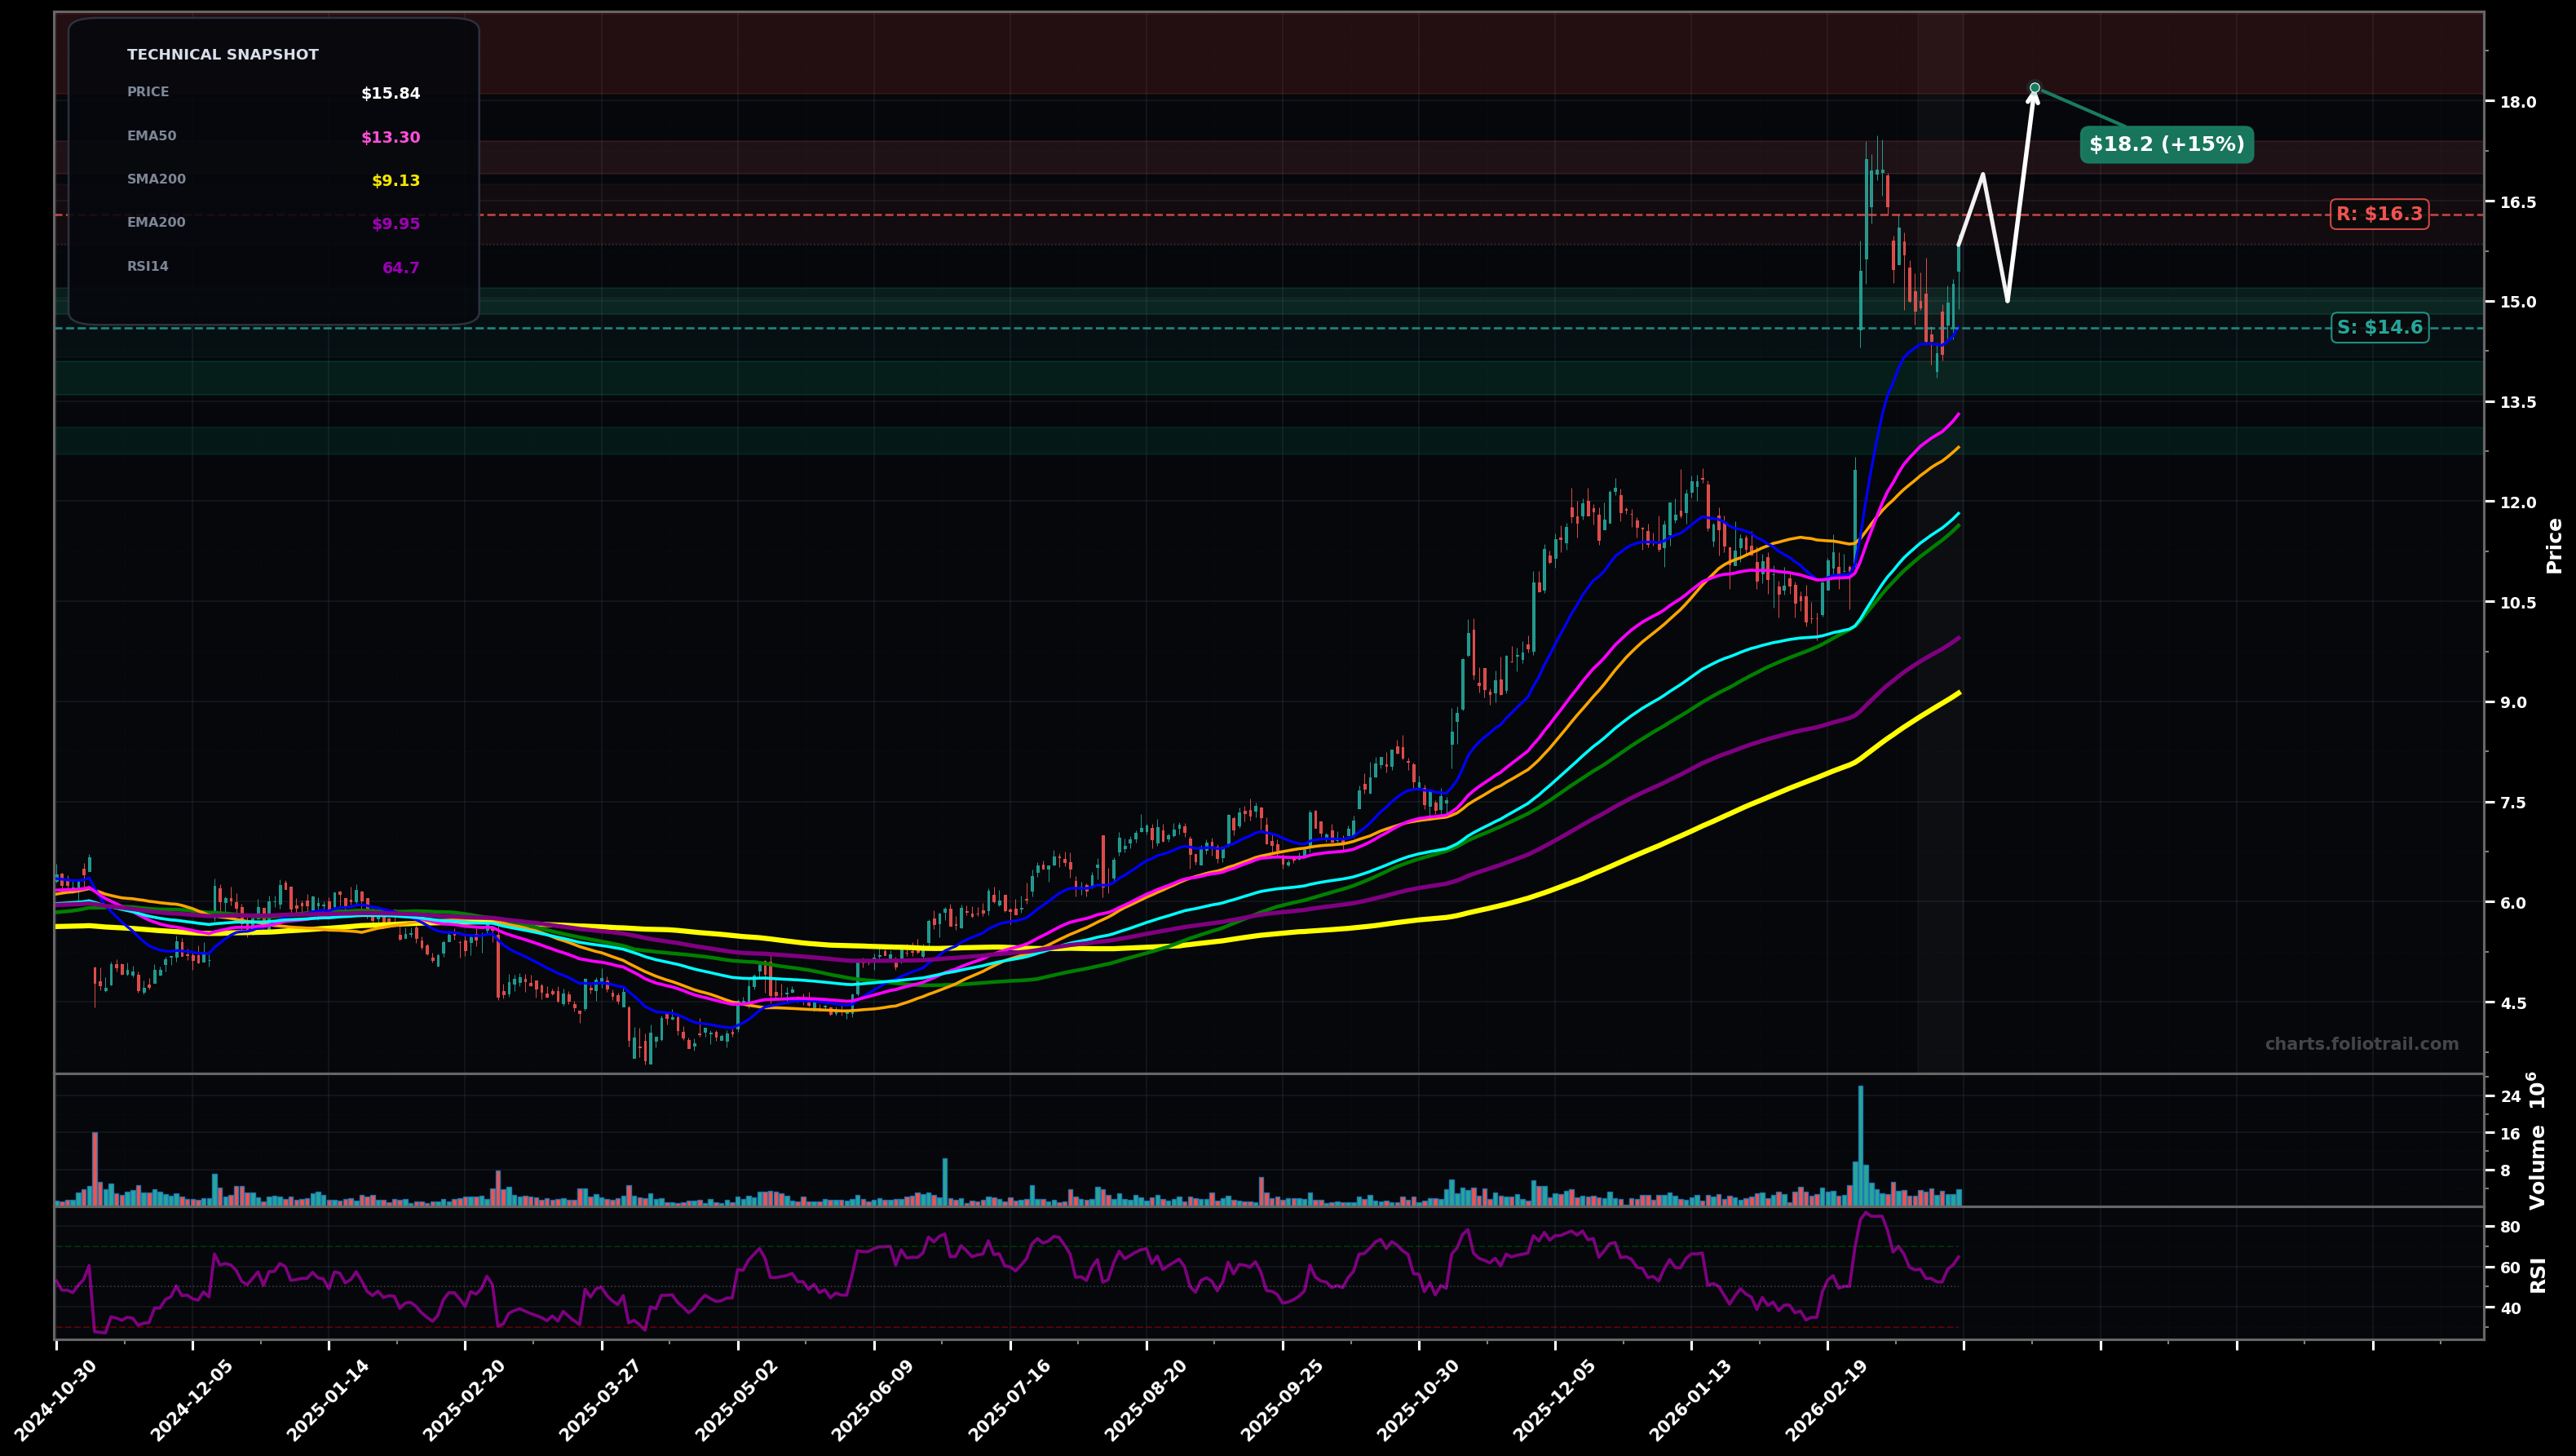Click the R: $16.3 resistance label

click(x=2380, y=213)
